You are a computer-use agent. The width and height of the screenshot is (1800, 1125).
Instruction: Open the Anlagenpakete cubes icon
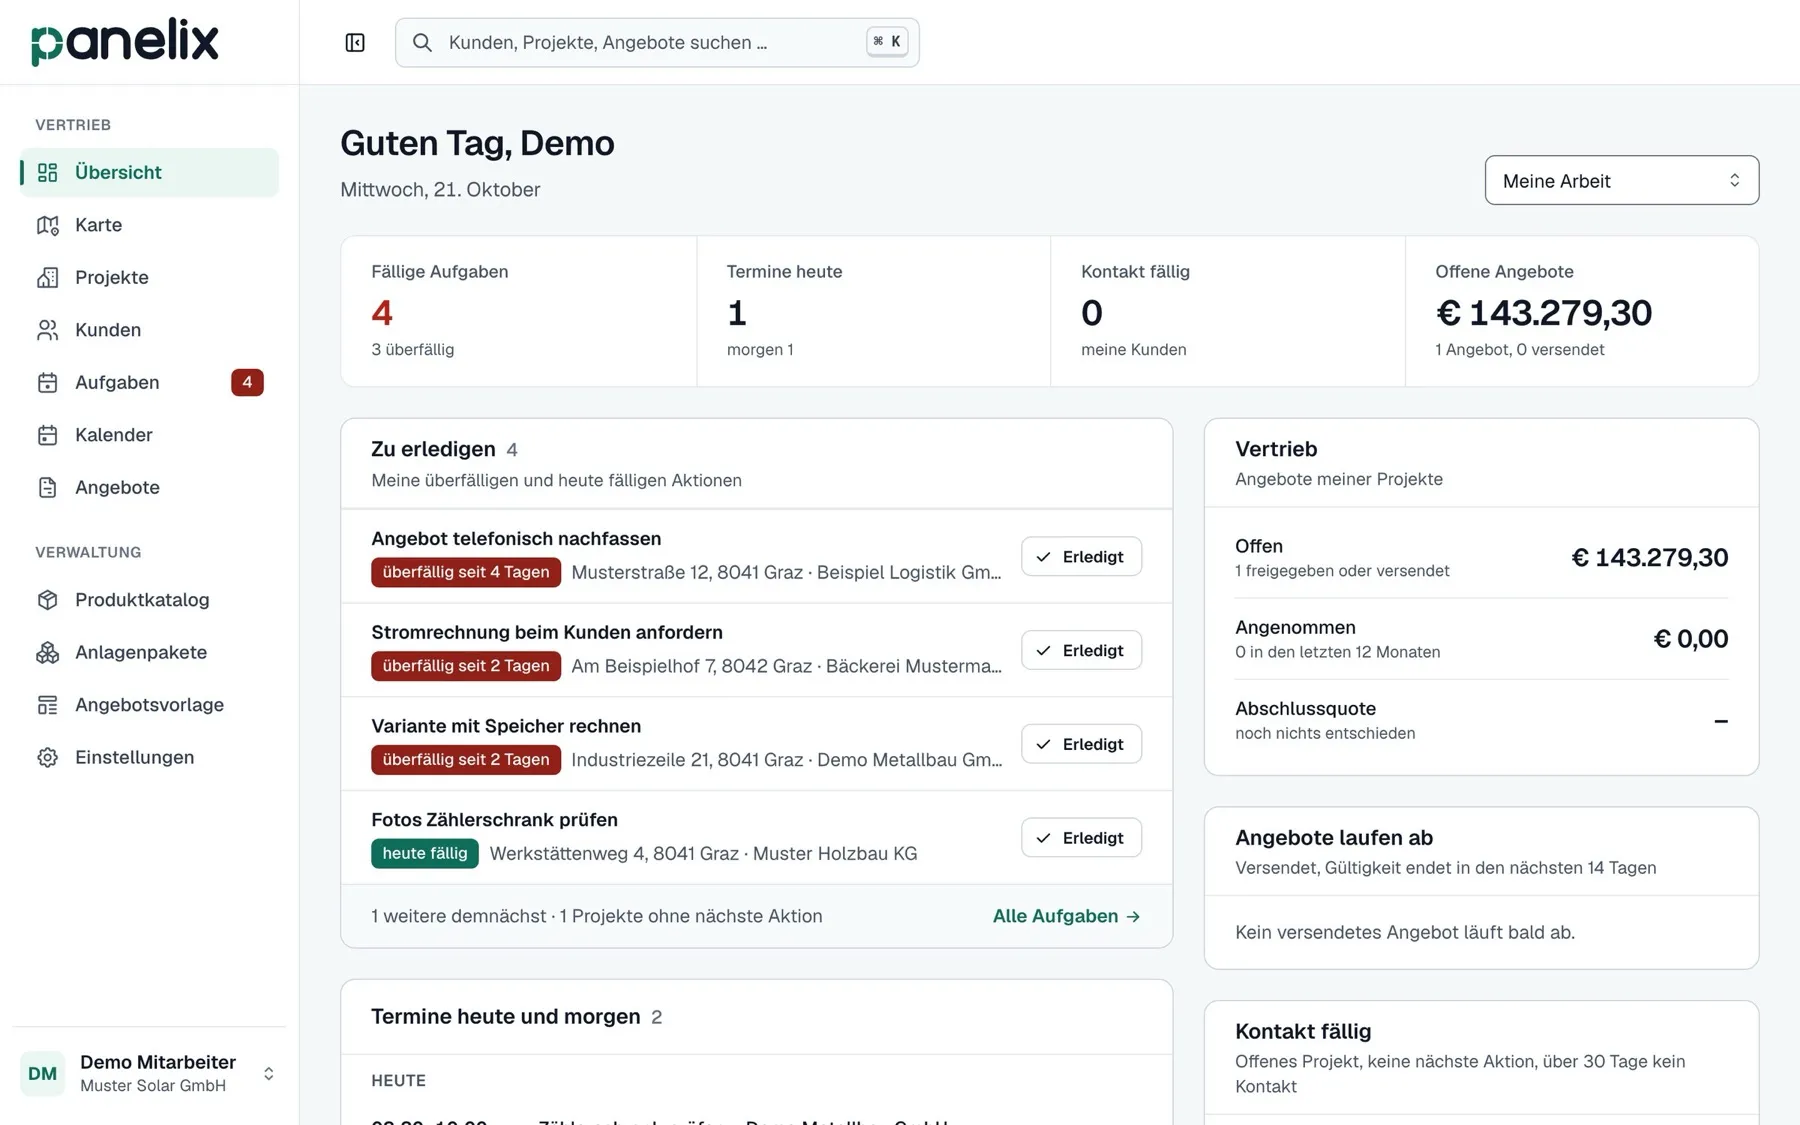pyautogui.click(x=47, y=653)
